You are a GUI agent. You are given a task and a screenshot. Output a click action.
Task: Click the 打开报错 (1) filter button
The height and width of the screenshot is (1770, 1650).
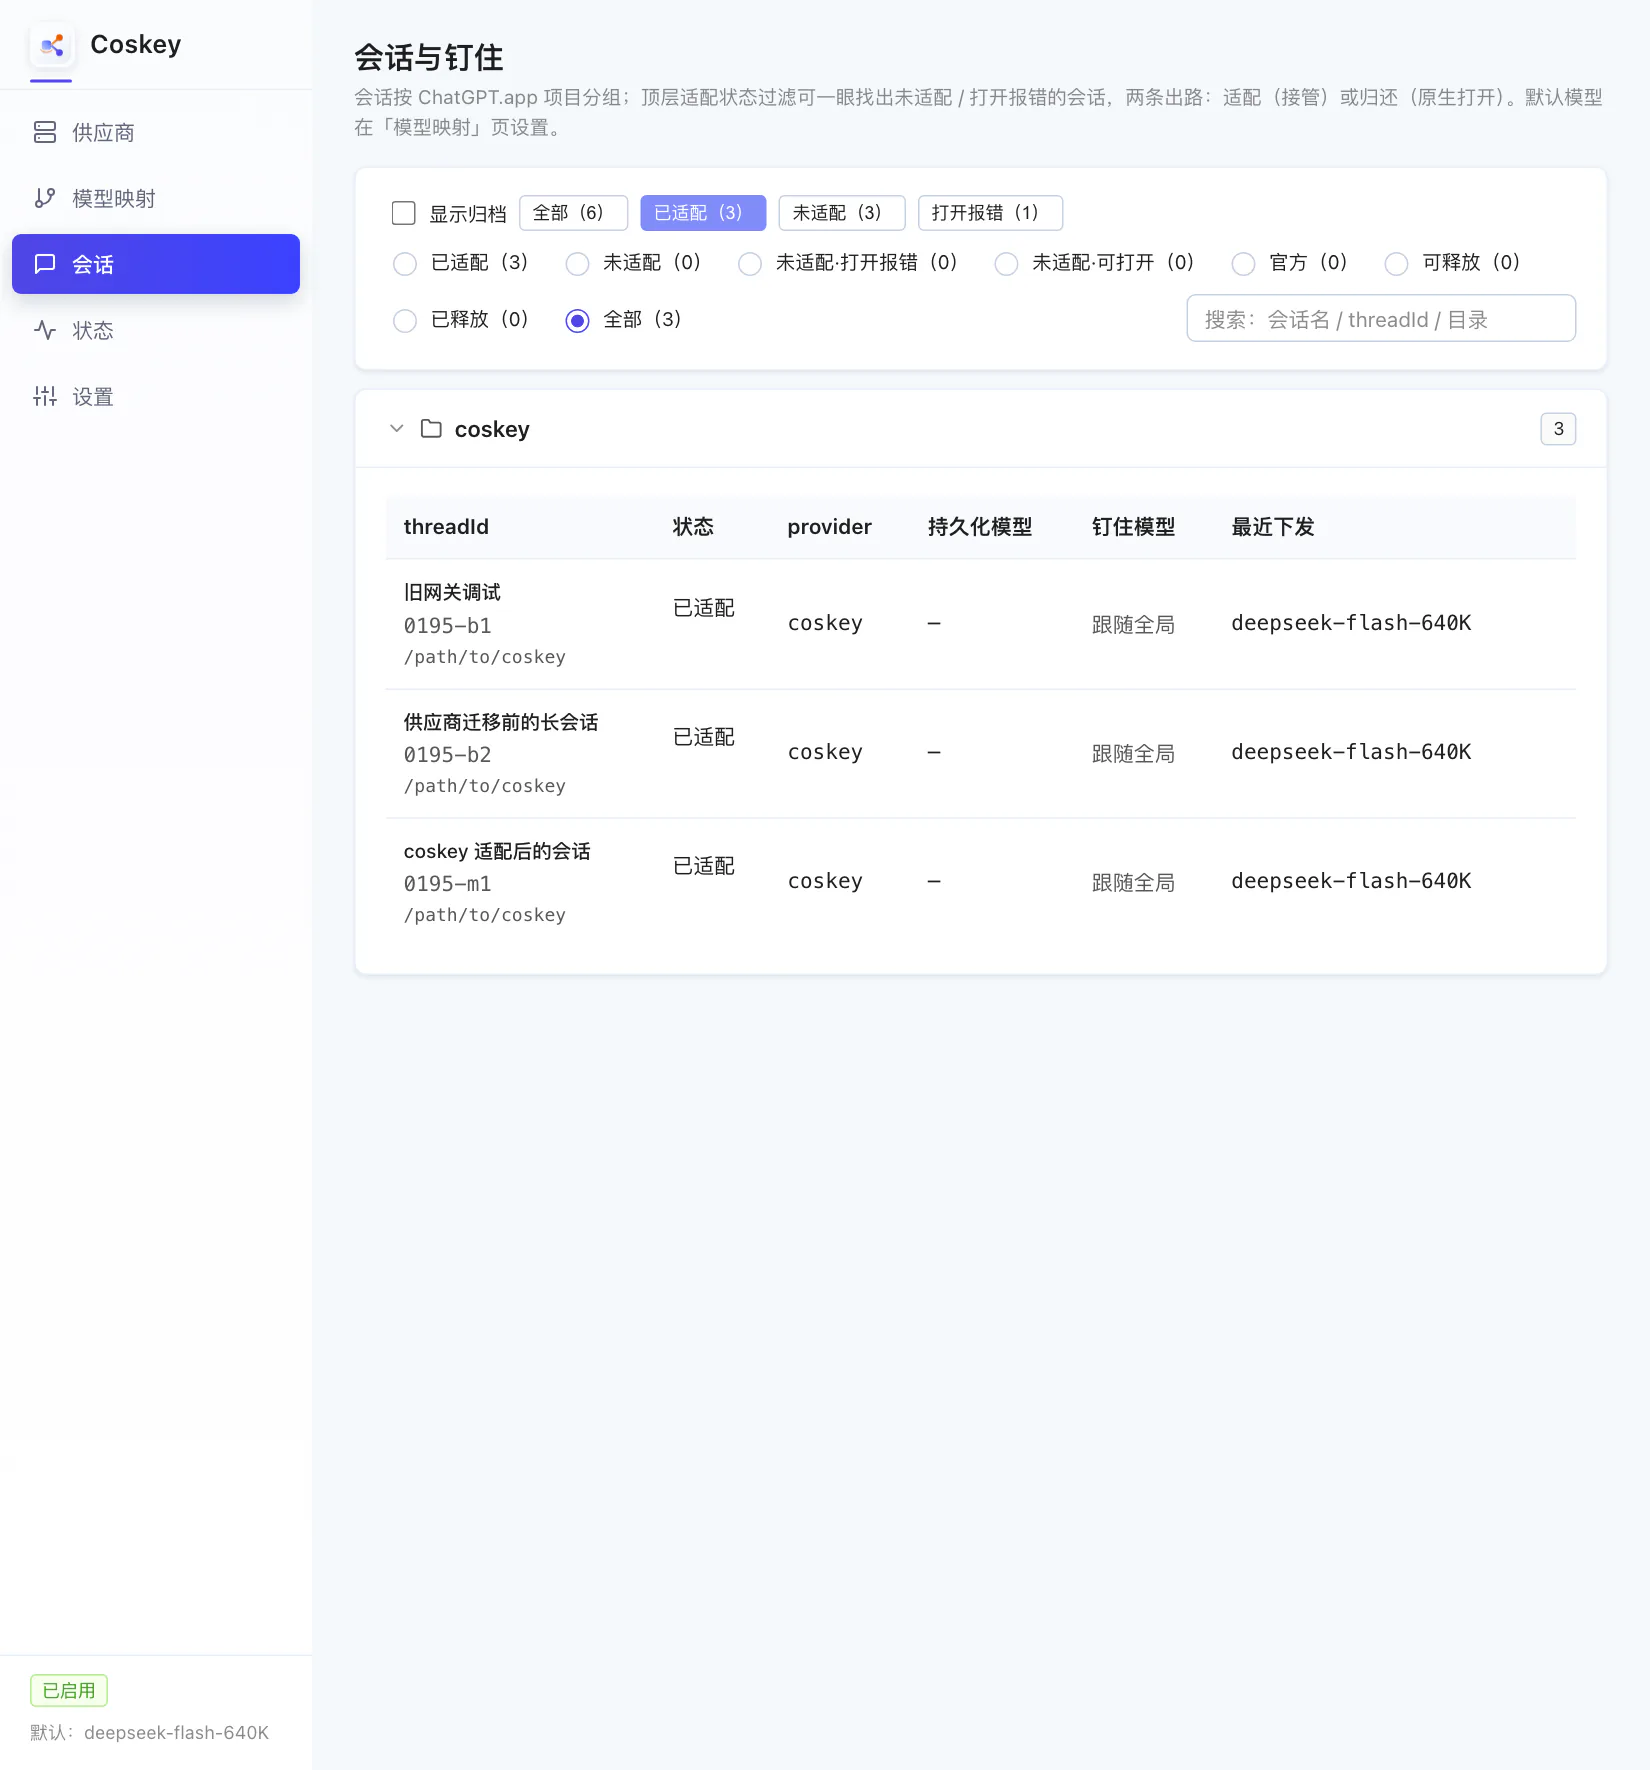coord(990,213)
